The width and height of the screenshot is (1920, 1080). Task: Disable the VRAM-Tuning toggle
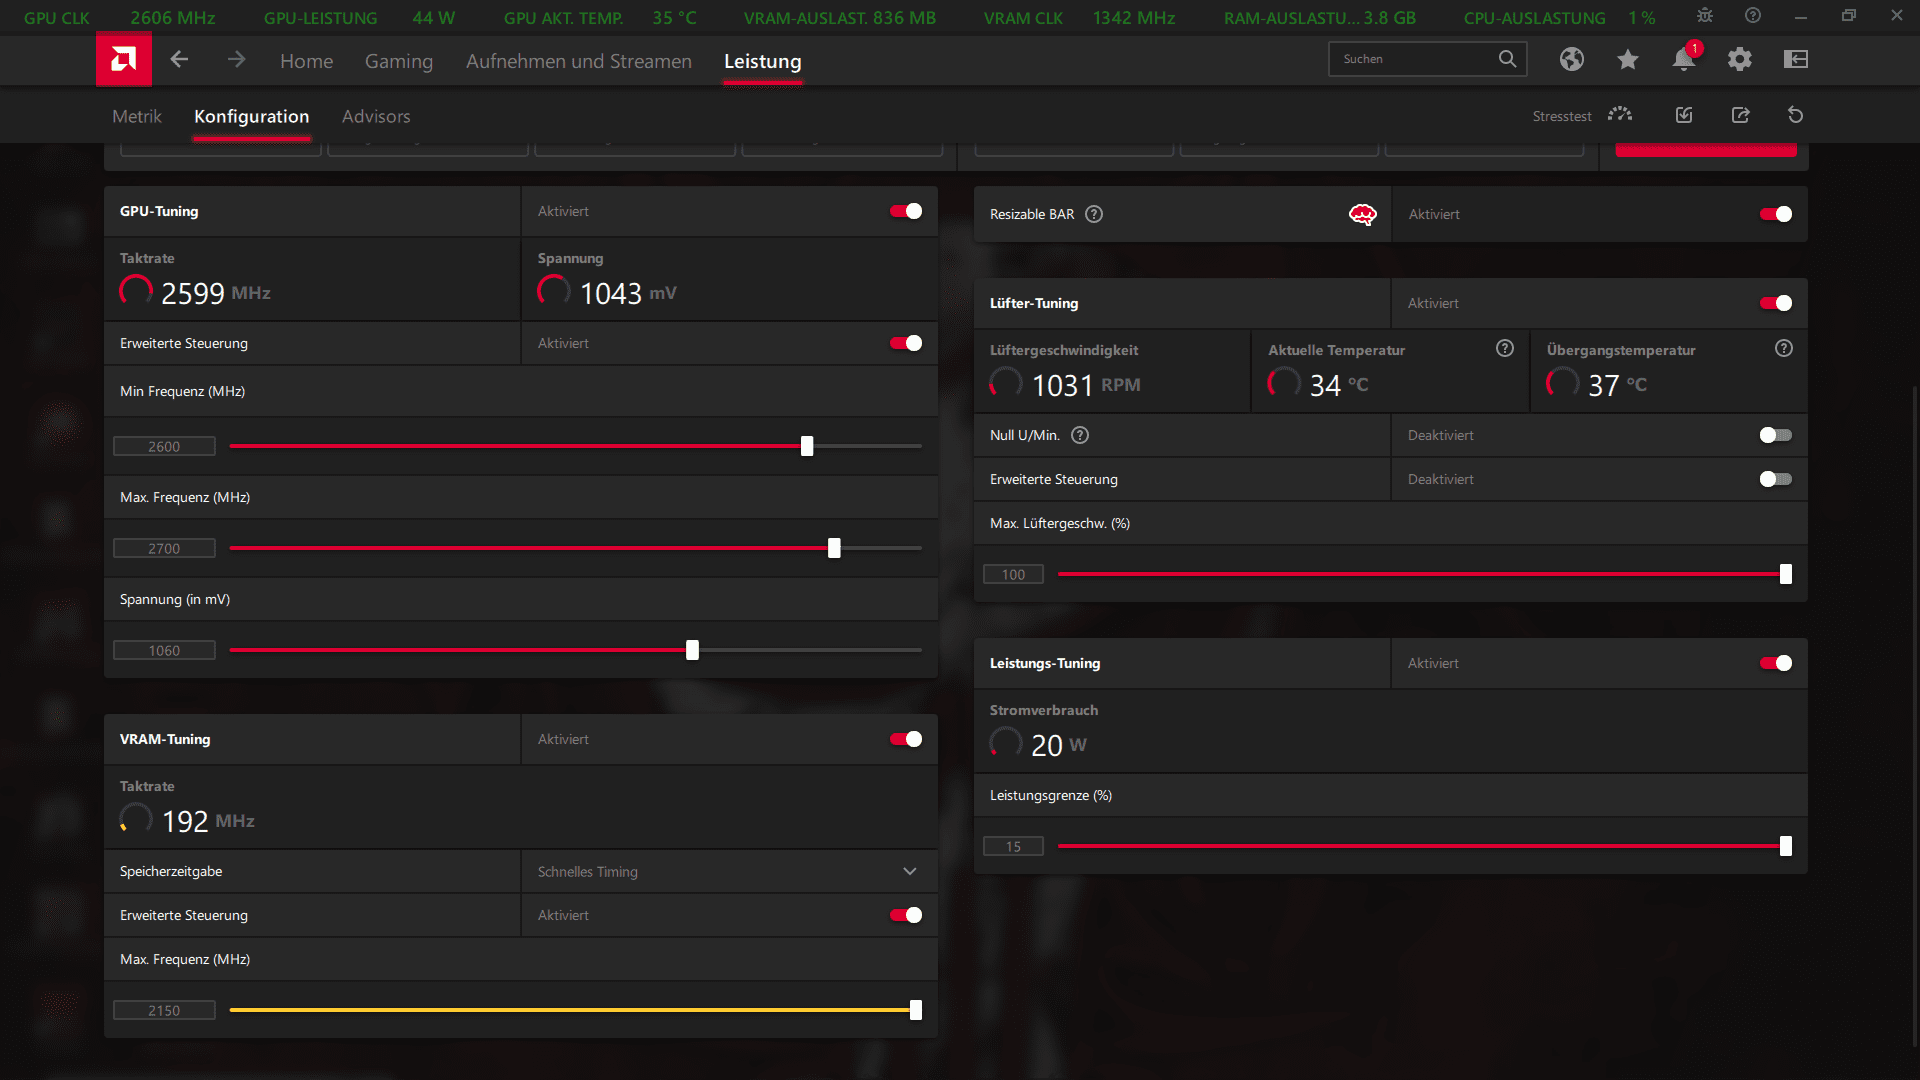click(906, 739)
